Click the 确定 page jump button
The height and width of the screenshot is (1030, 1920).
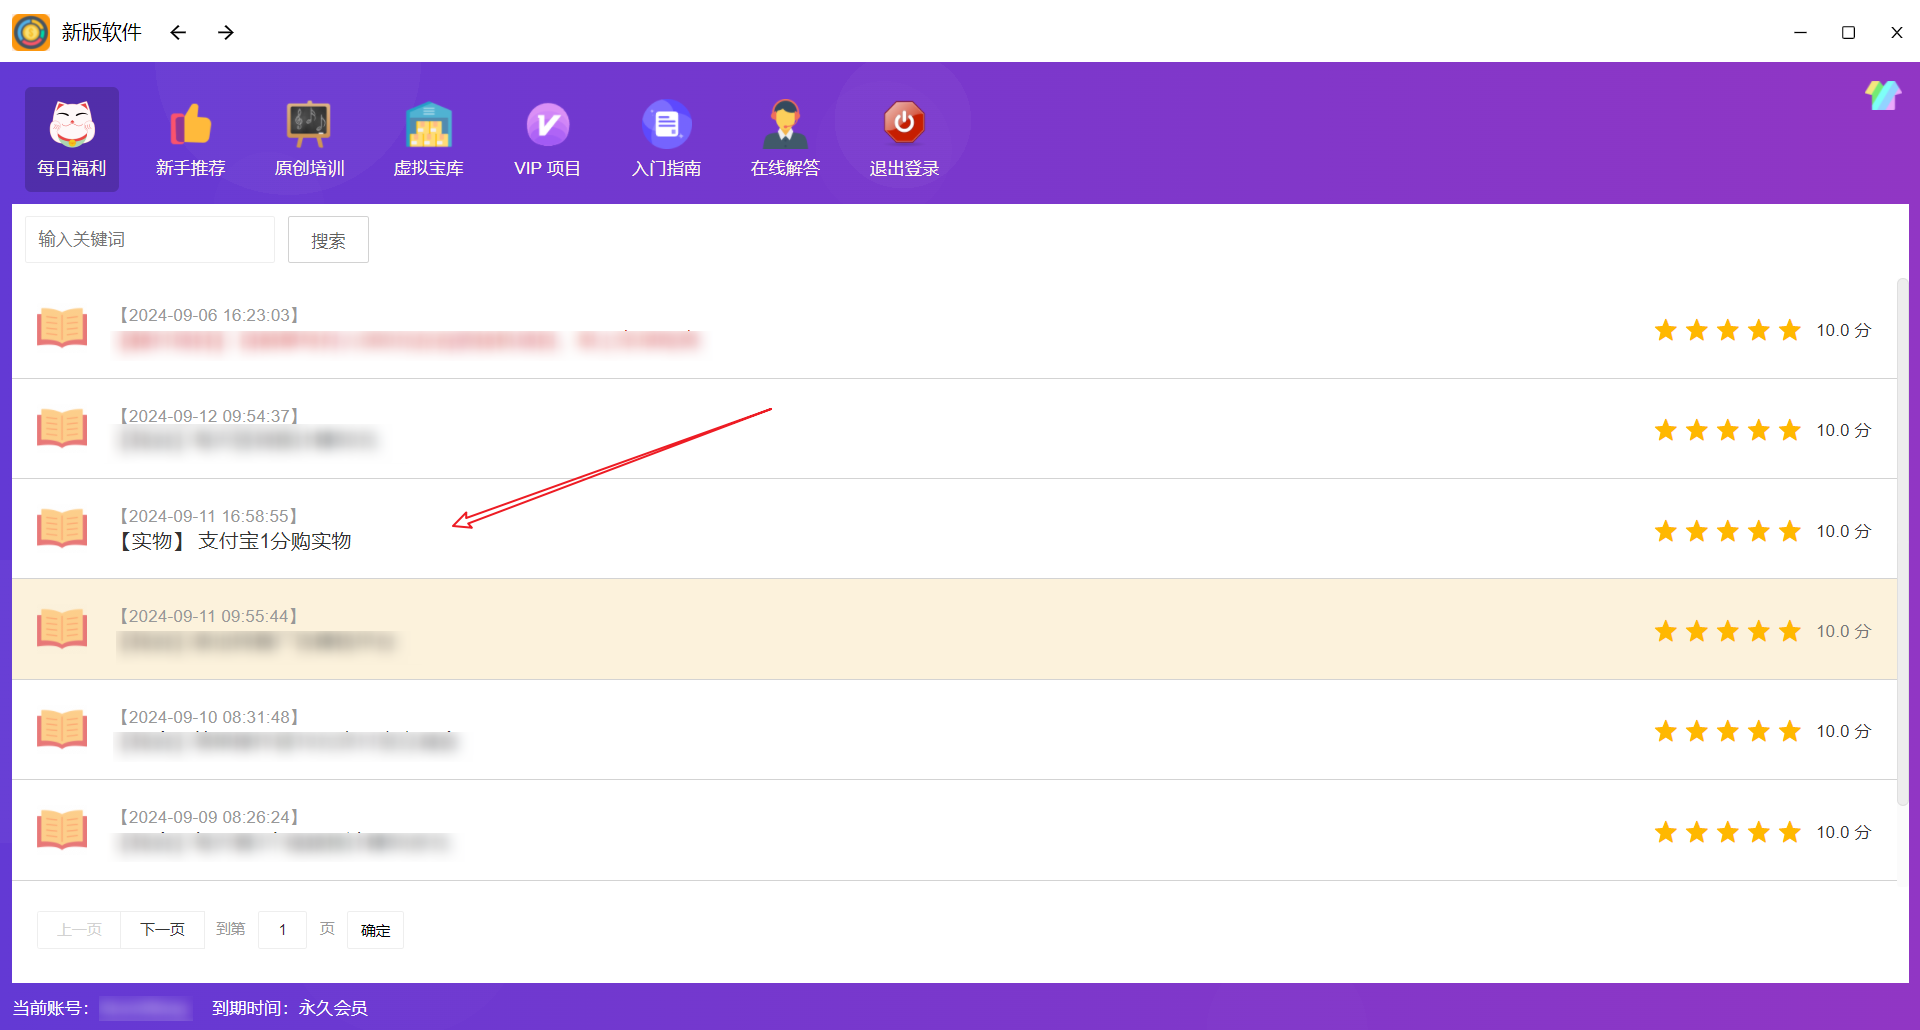375,930
